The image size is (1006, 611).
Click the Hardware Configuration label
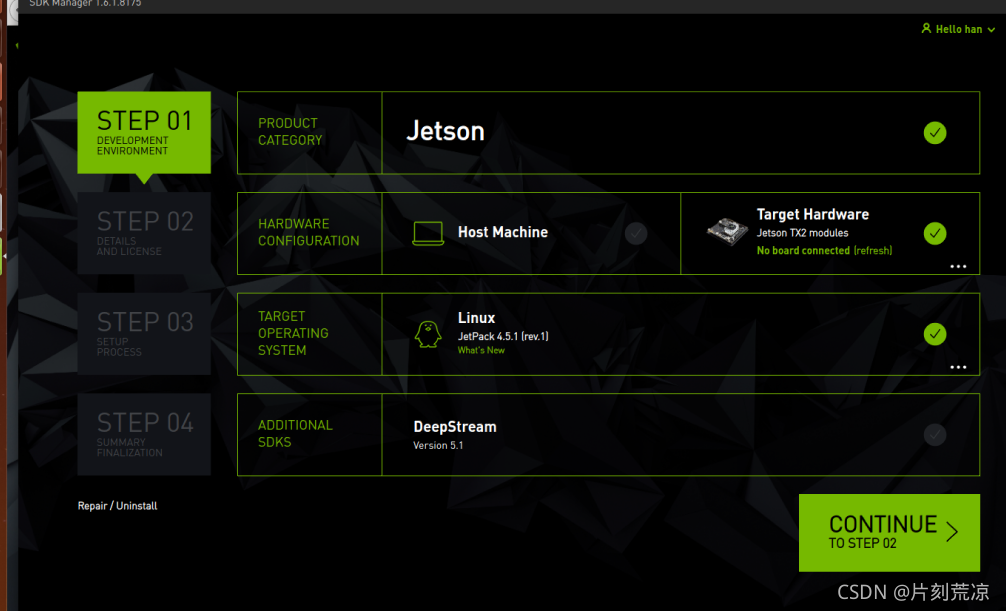(x=309, y=232)
